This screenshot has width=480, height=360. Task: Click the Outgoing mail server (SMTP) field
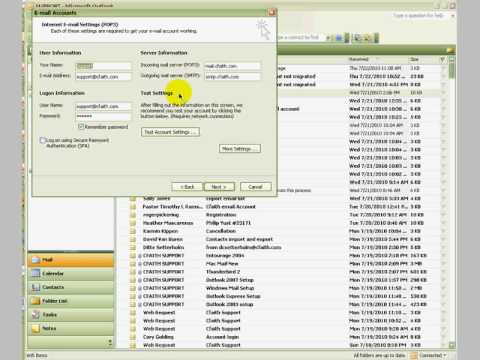pos(232,77)
